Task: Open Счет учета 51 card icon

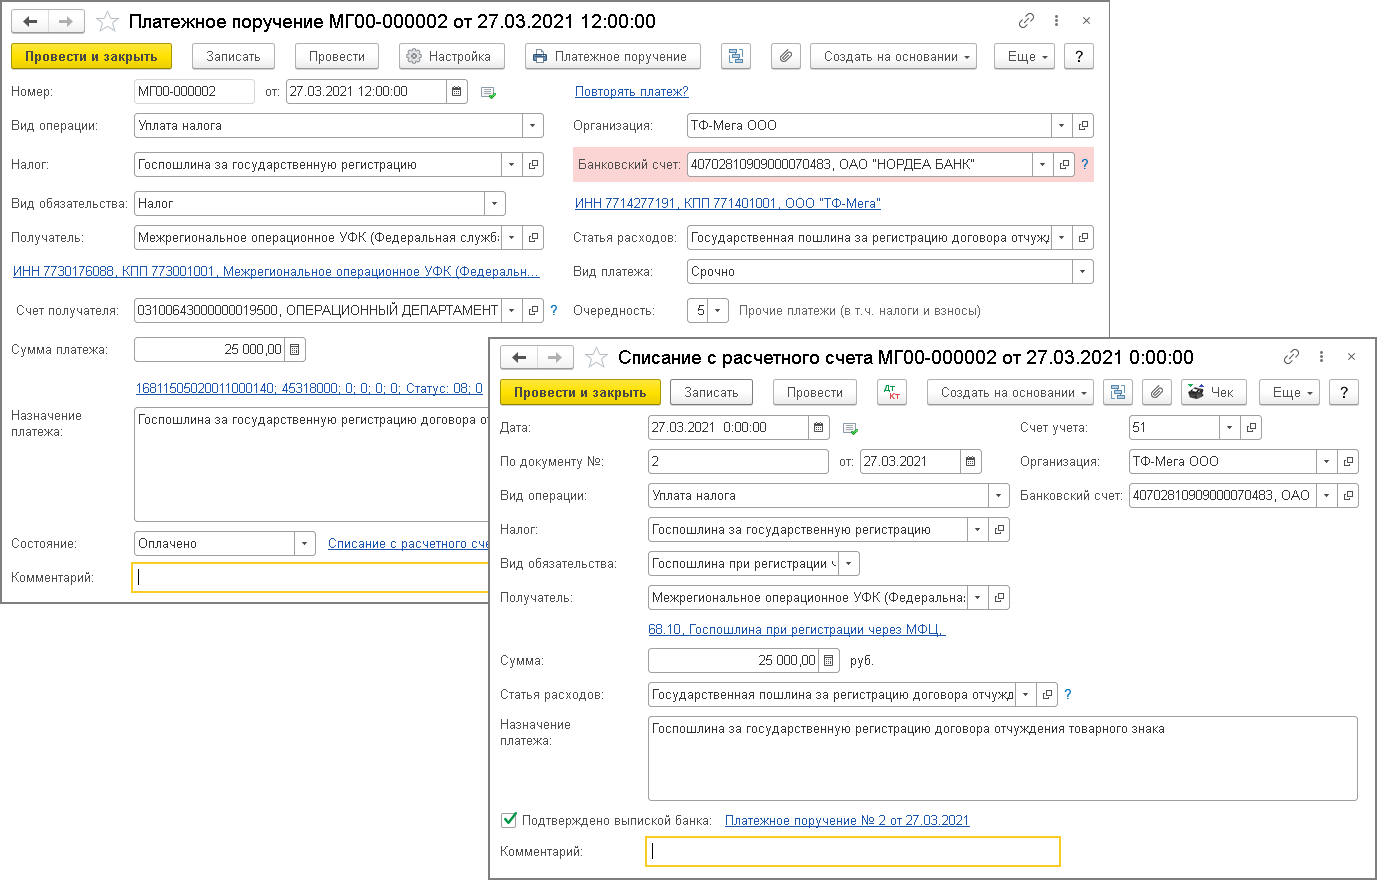Action: click(1250, 428)
